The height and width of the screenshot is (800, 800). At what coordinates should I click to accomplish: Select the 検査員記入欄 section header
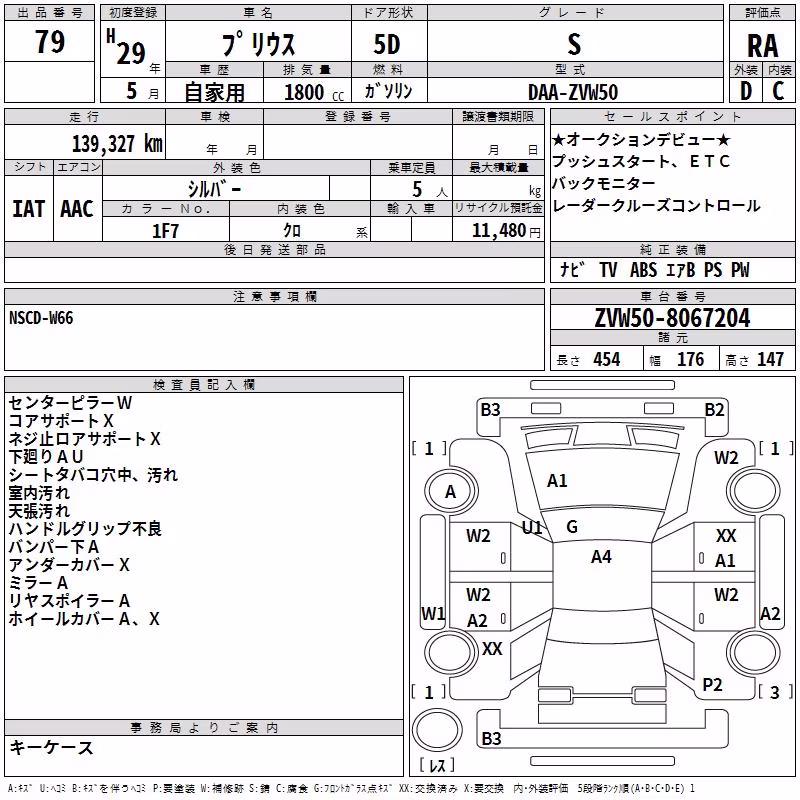[204, 385]
